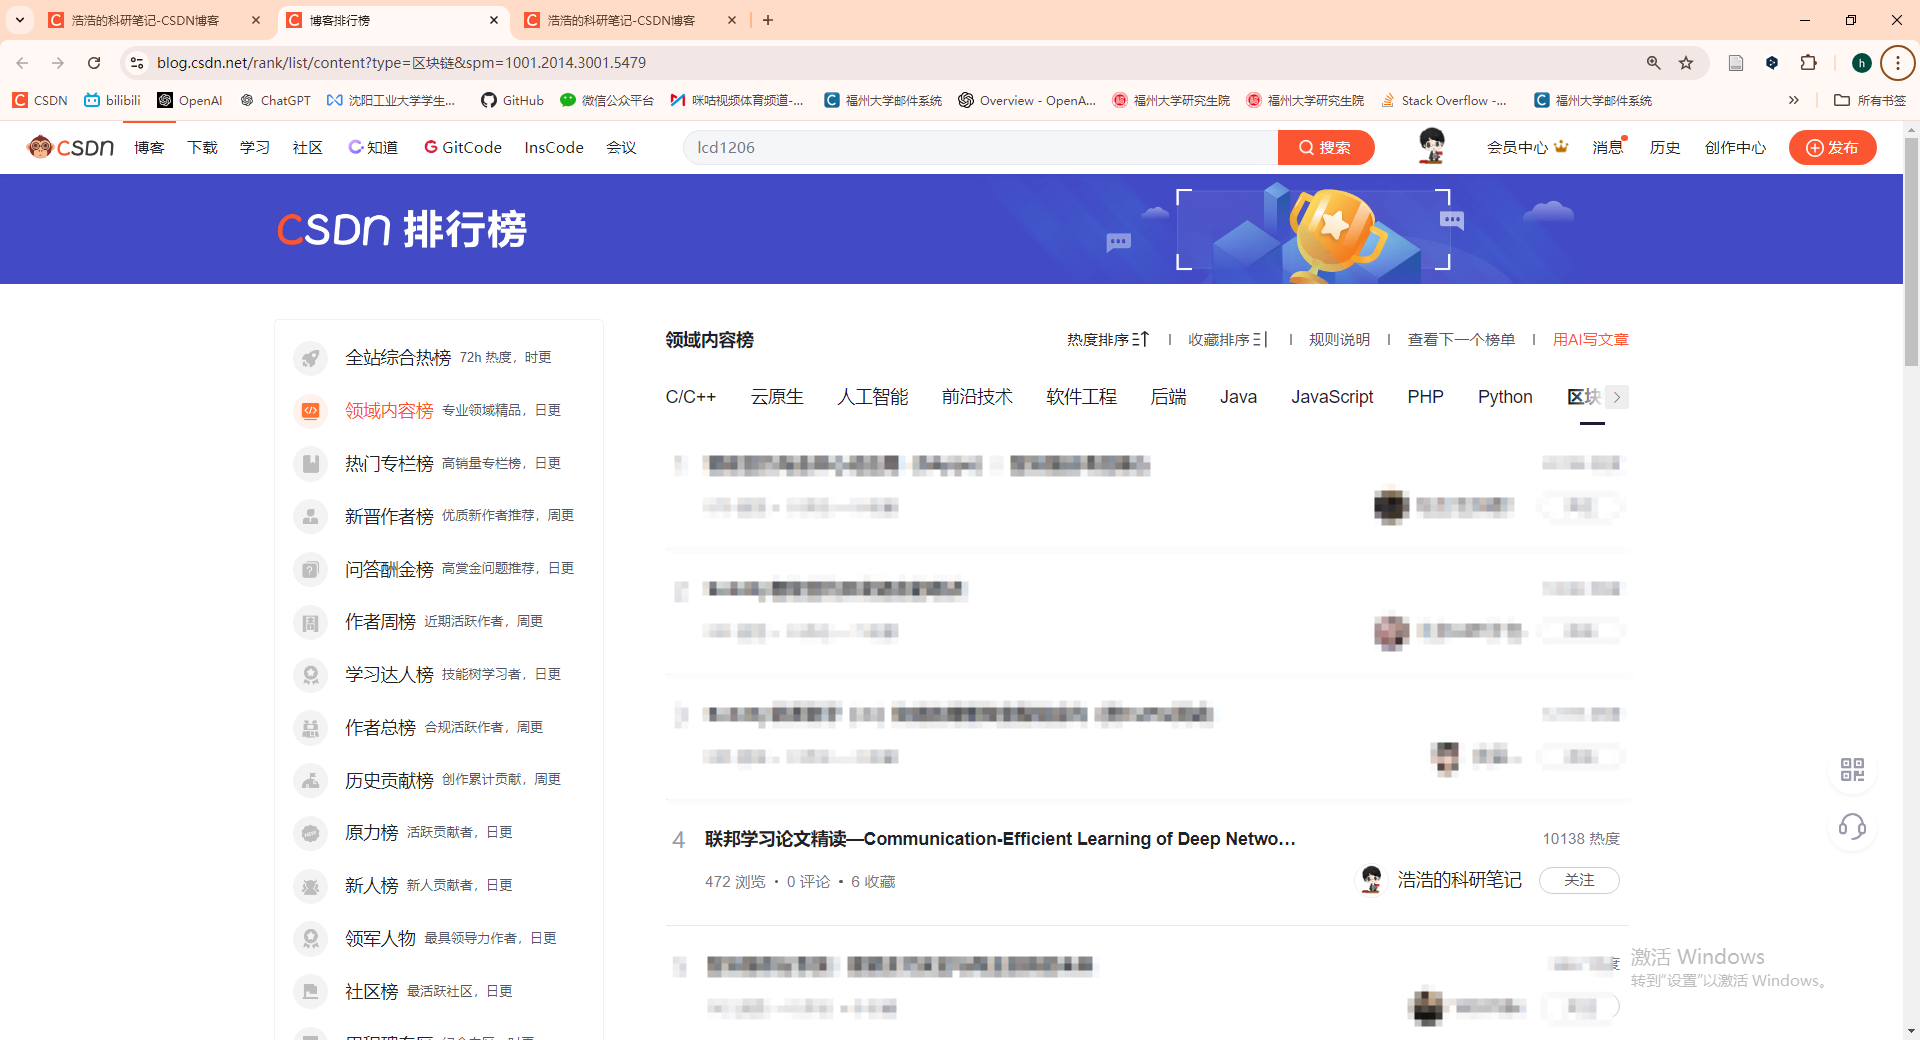This screenshot has width=1920, height=1040.
Task: Select 热门专栏榜 in sidebar
Action: tap(389, 464)
